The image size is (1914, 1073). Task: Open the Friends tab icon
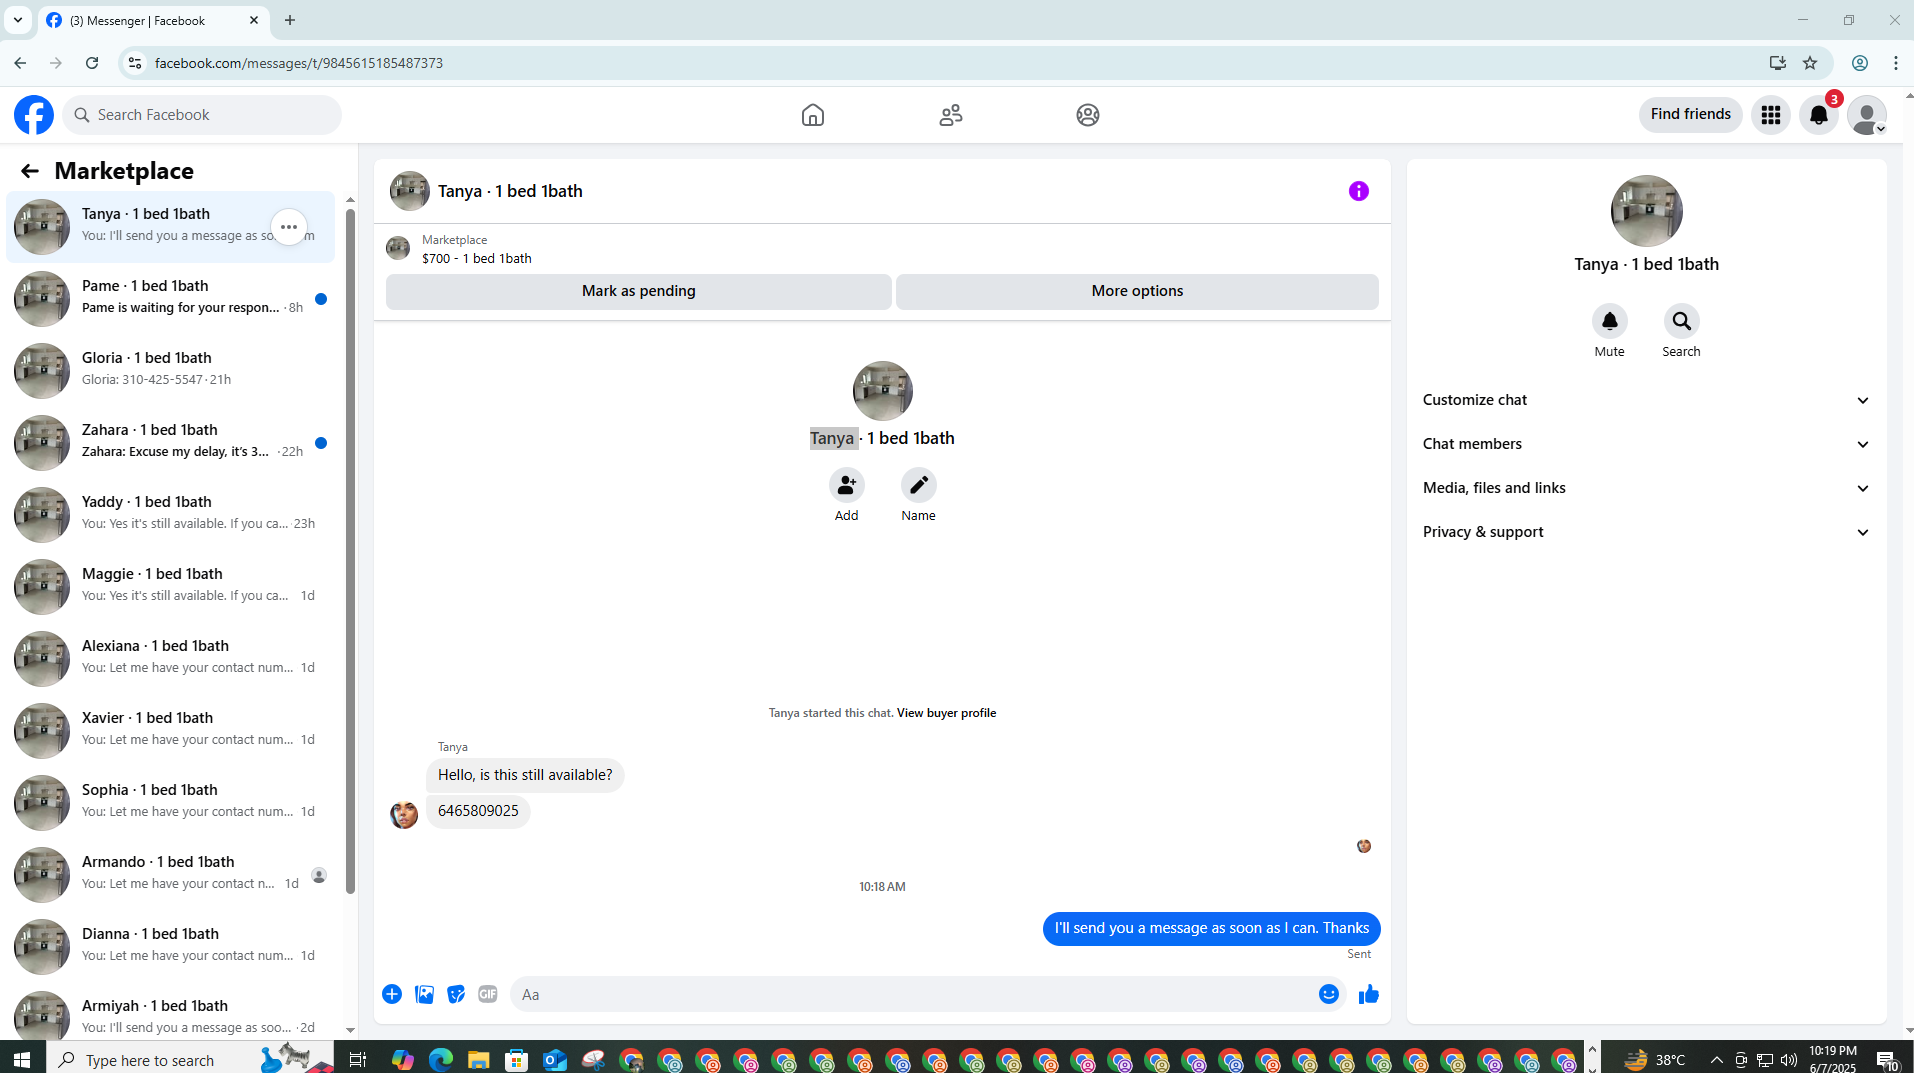point(951,115)
